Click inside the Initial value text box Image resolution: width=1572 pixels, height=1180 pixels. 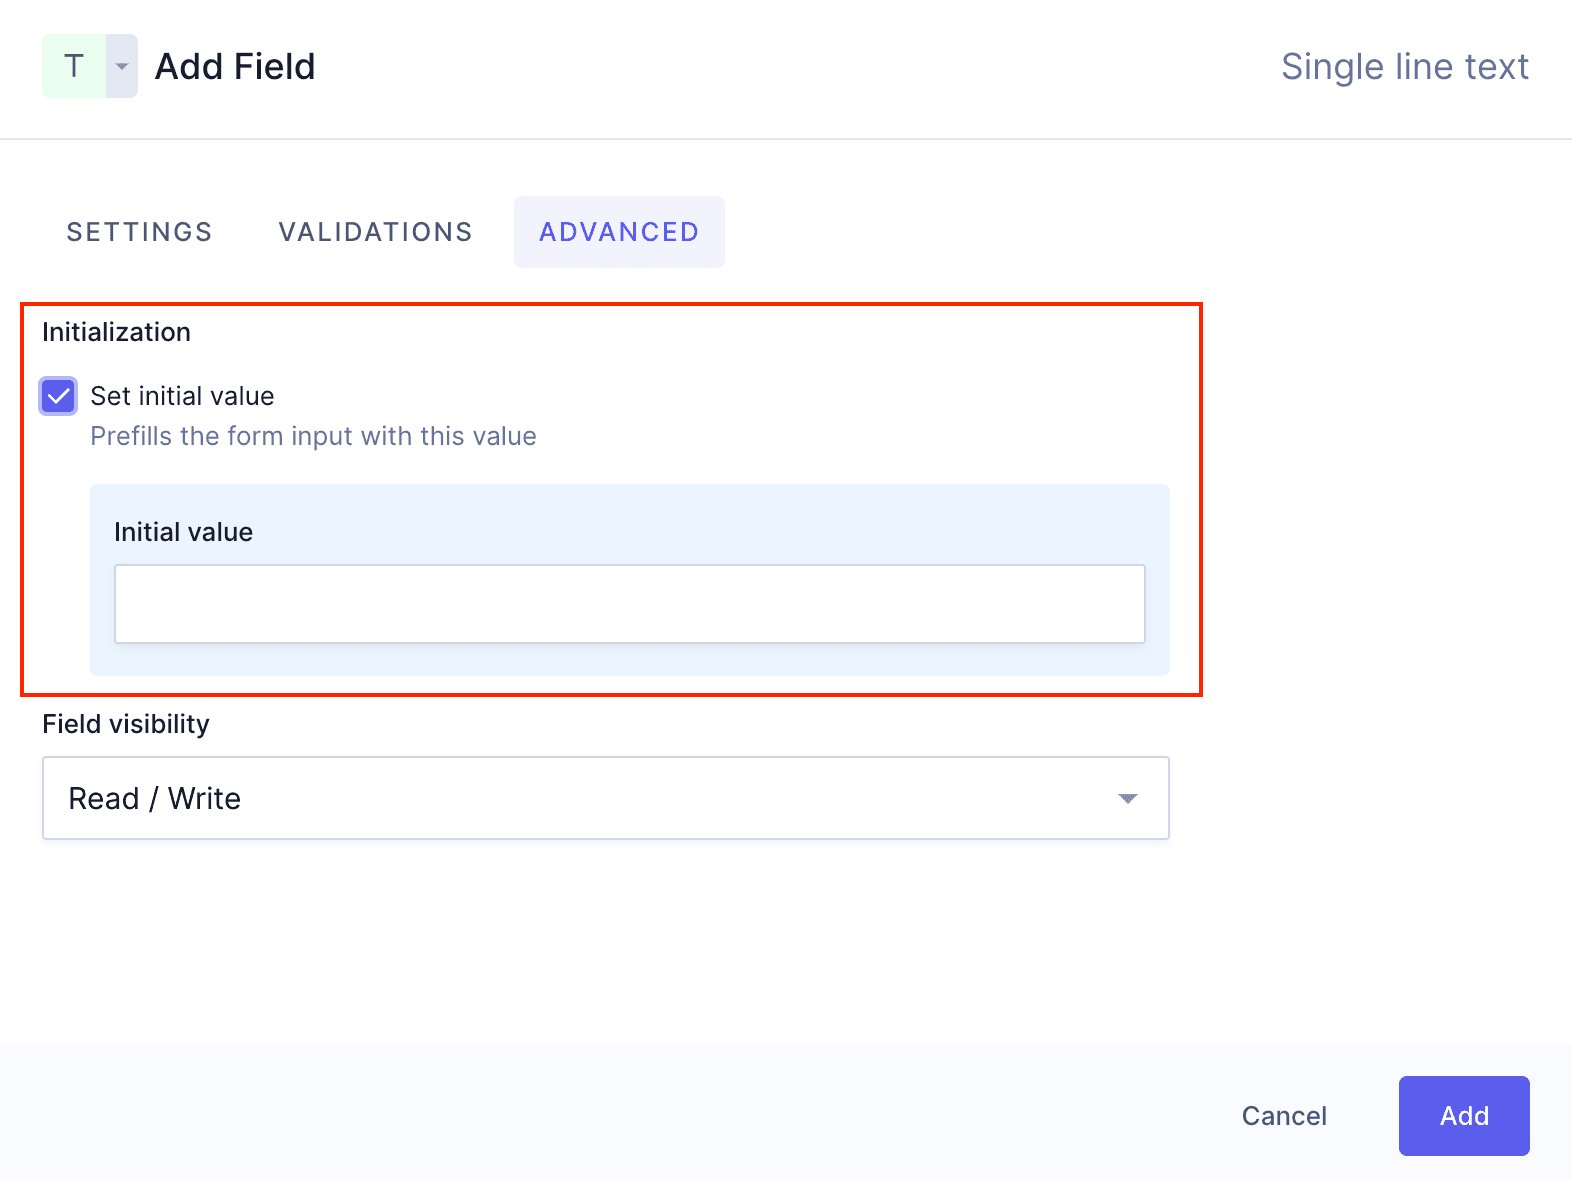coord(629,603)
